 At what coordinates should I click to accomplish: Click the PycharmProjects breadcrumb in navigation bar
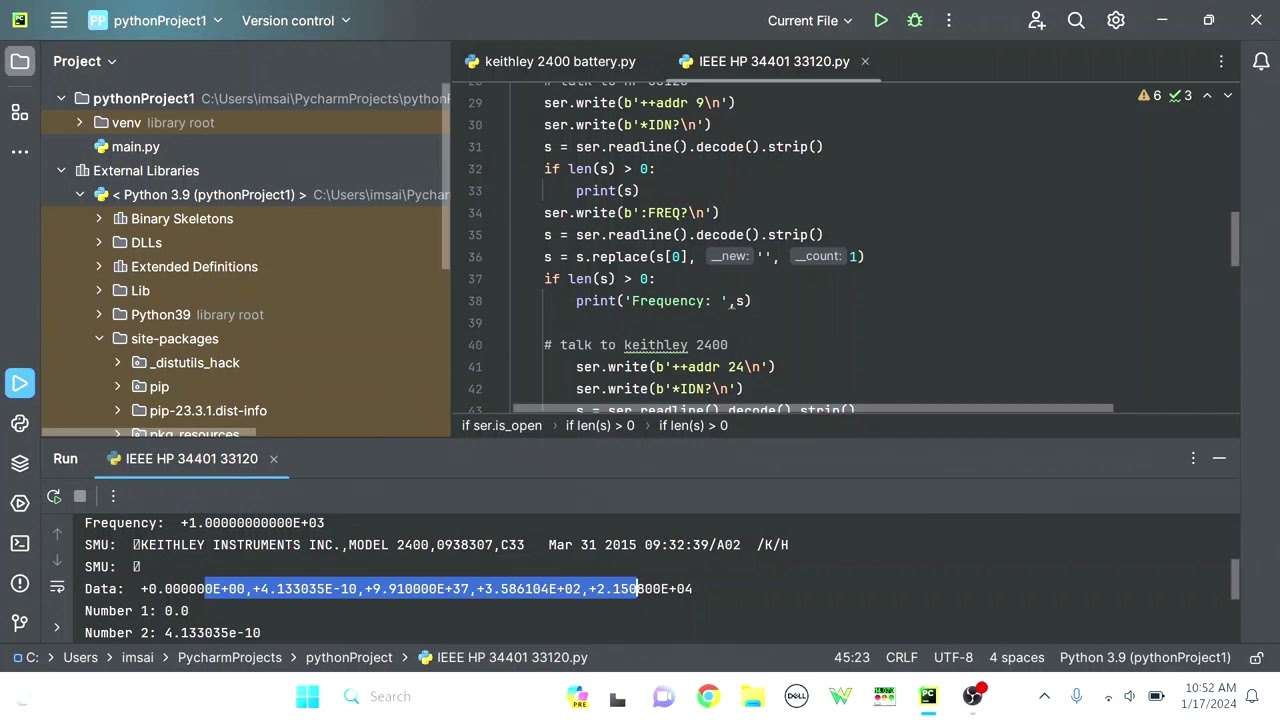(x=229, y=657)
